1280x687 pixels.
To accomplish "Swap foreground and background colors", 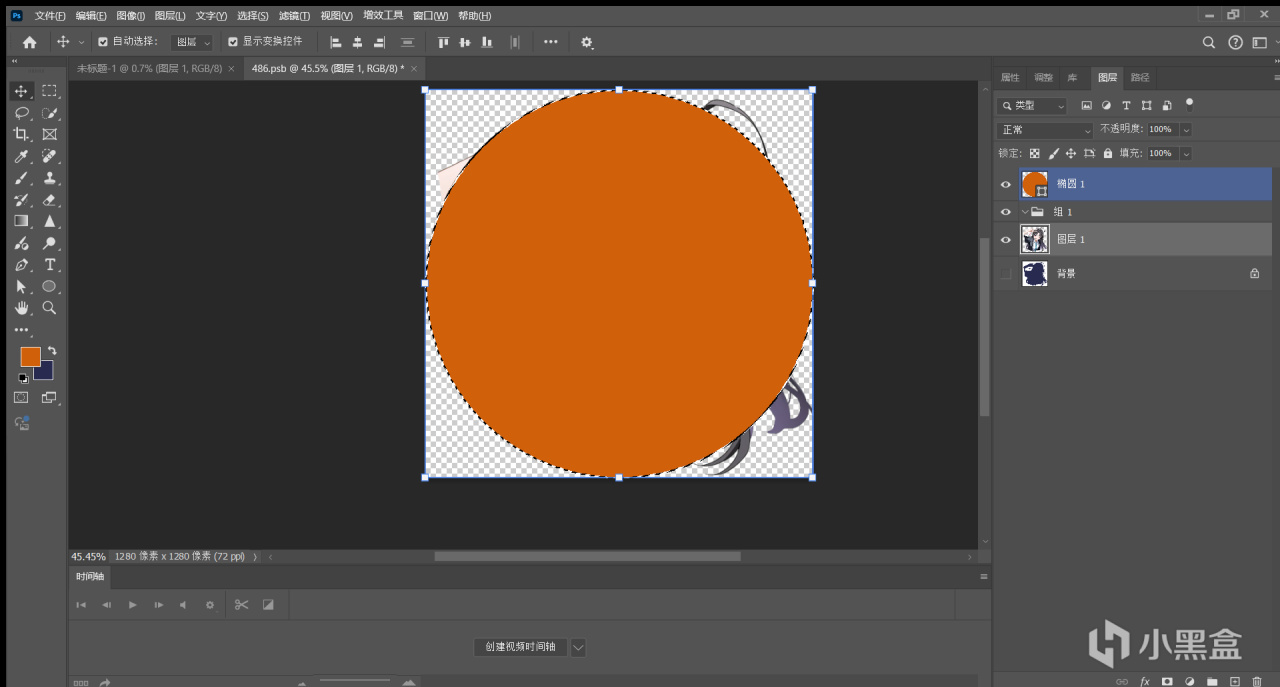I will pos(52,351).
